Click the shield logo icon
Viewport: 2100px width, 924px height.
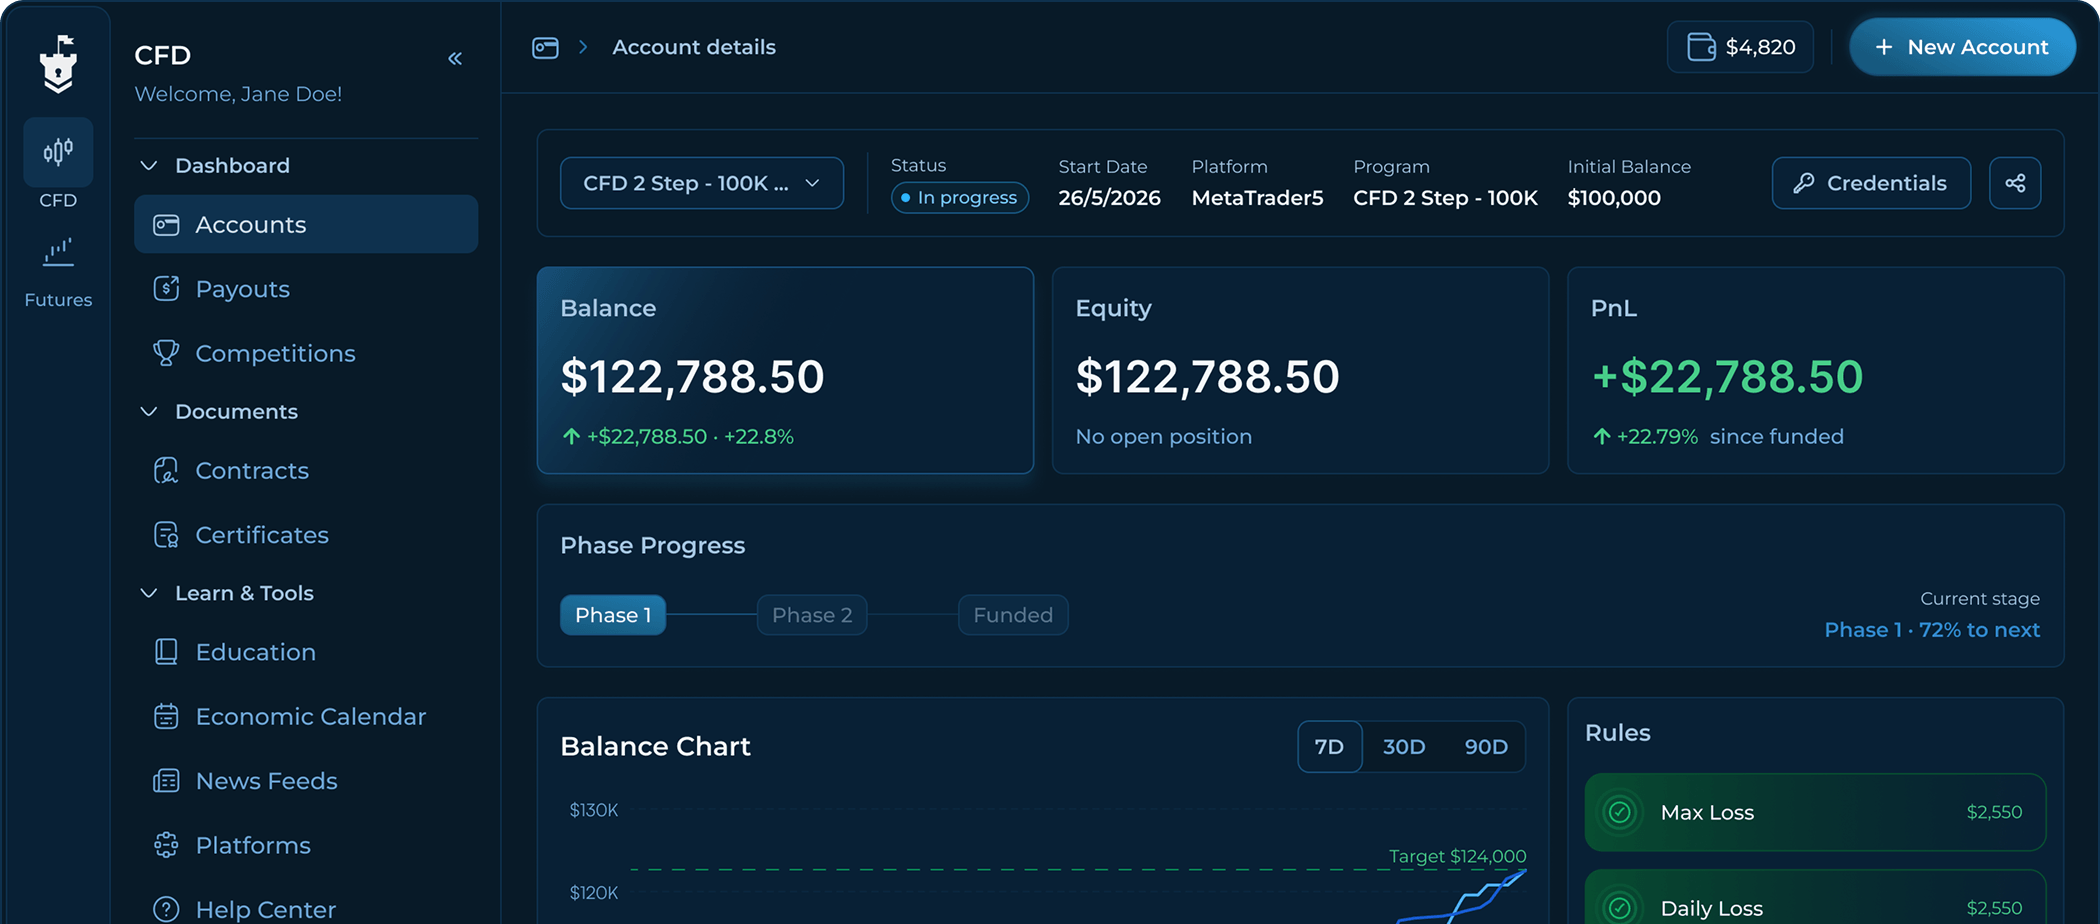point(58,64)
